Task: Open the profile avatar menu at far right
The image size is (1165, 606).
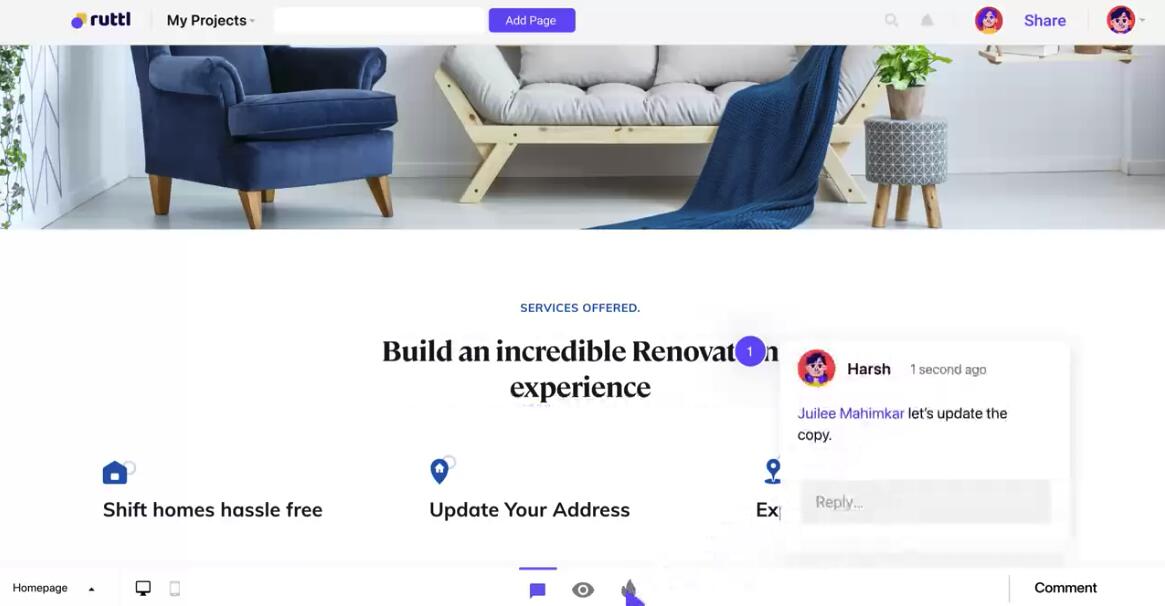Action: [1125, 20]
